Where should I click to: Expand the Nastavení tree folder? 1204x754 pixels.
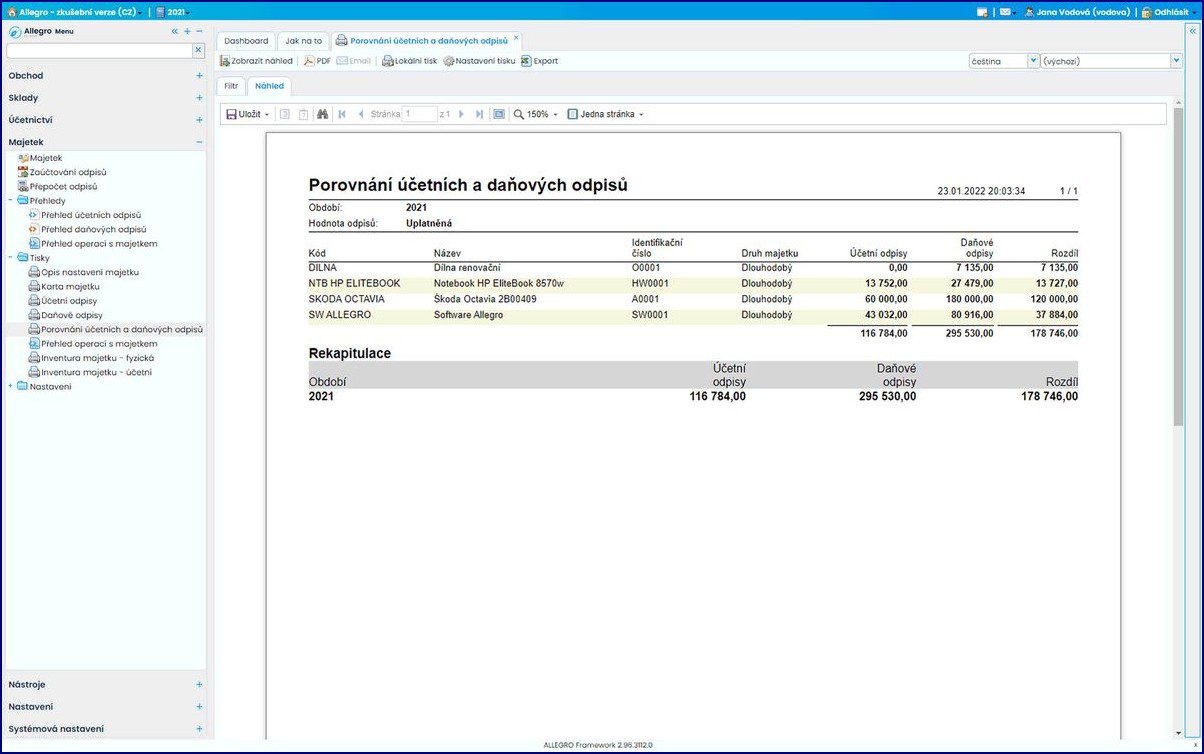(11, 386)
